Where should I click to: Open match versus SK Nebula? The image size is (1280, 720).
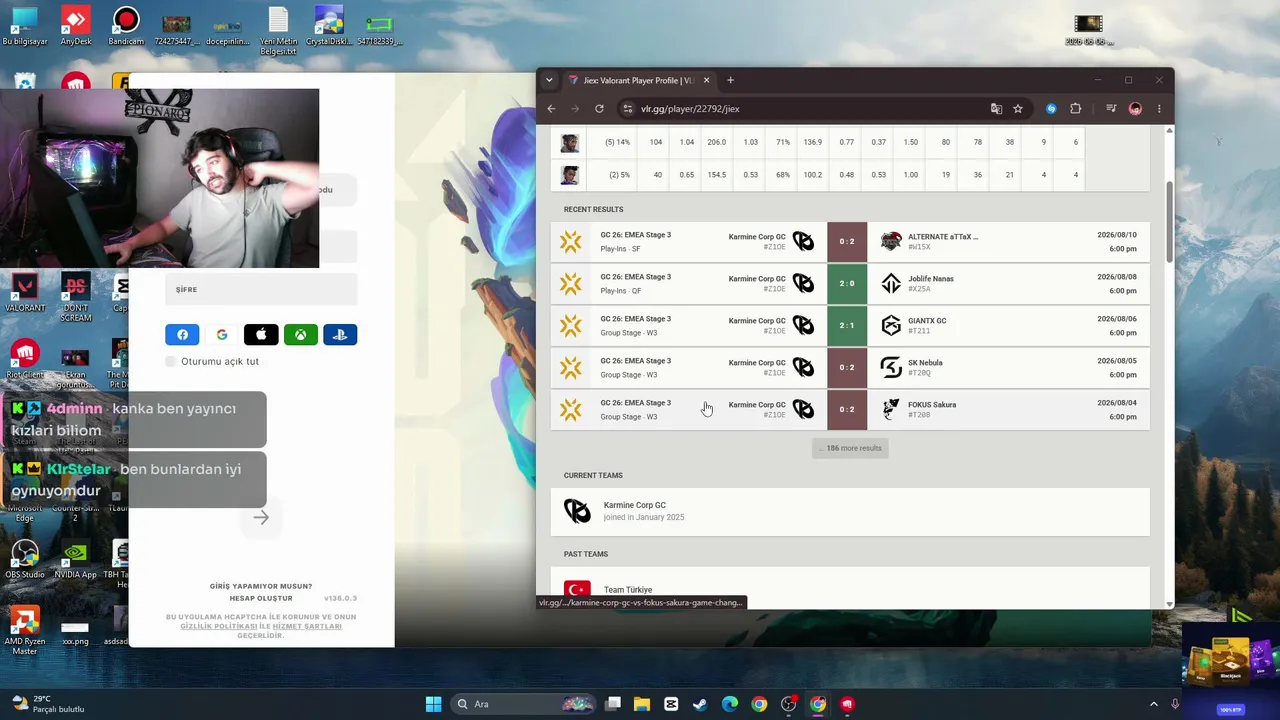850,367
